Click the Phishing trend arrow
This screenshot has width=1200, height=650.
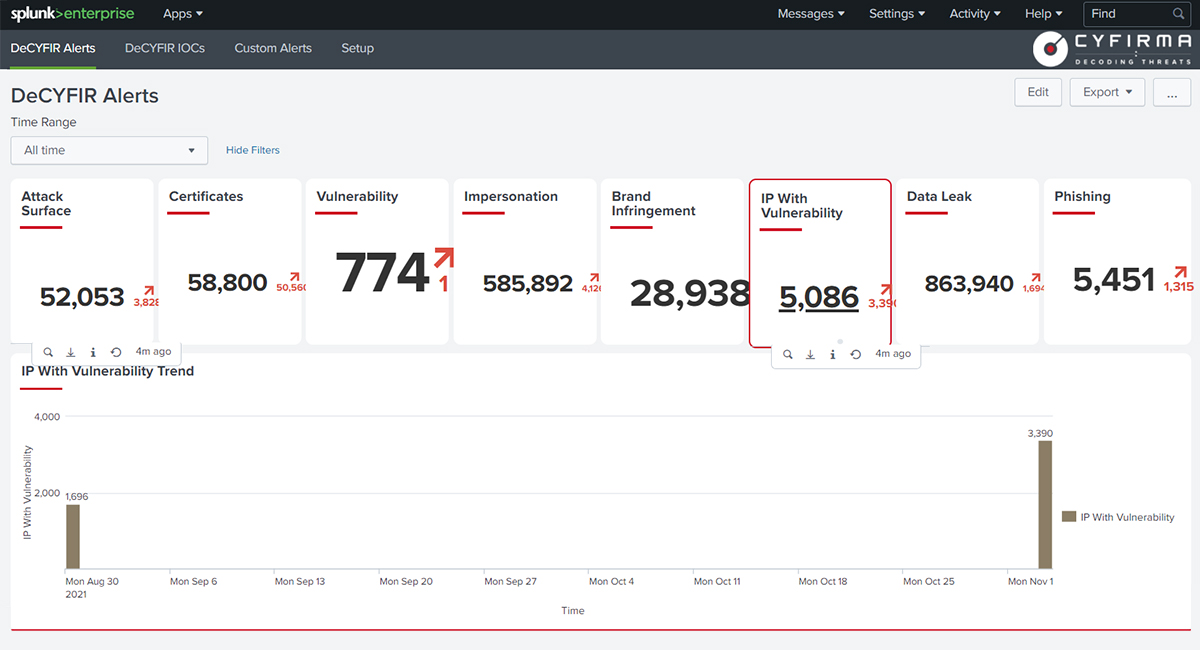coord(1181,272)
